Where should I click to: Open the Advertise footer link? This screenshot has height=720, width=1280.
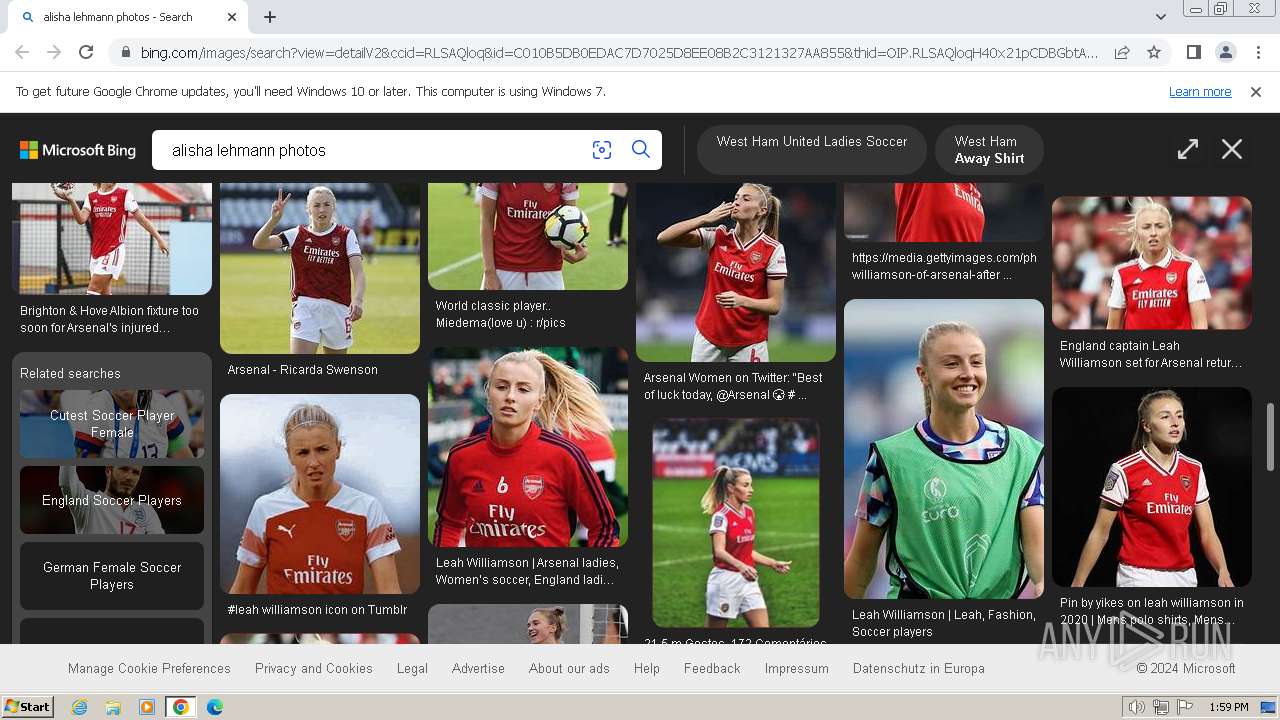point(478,668)
